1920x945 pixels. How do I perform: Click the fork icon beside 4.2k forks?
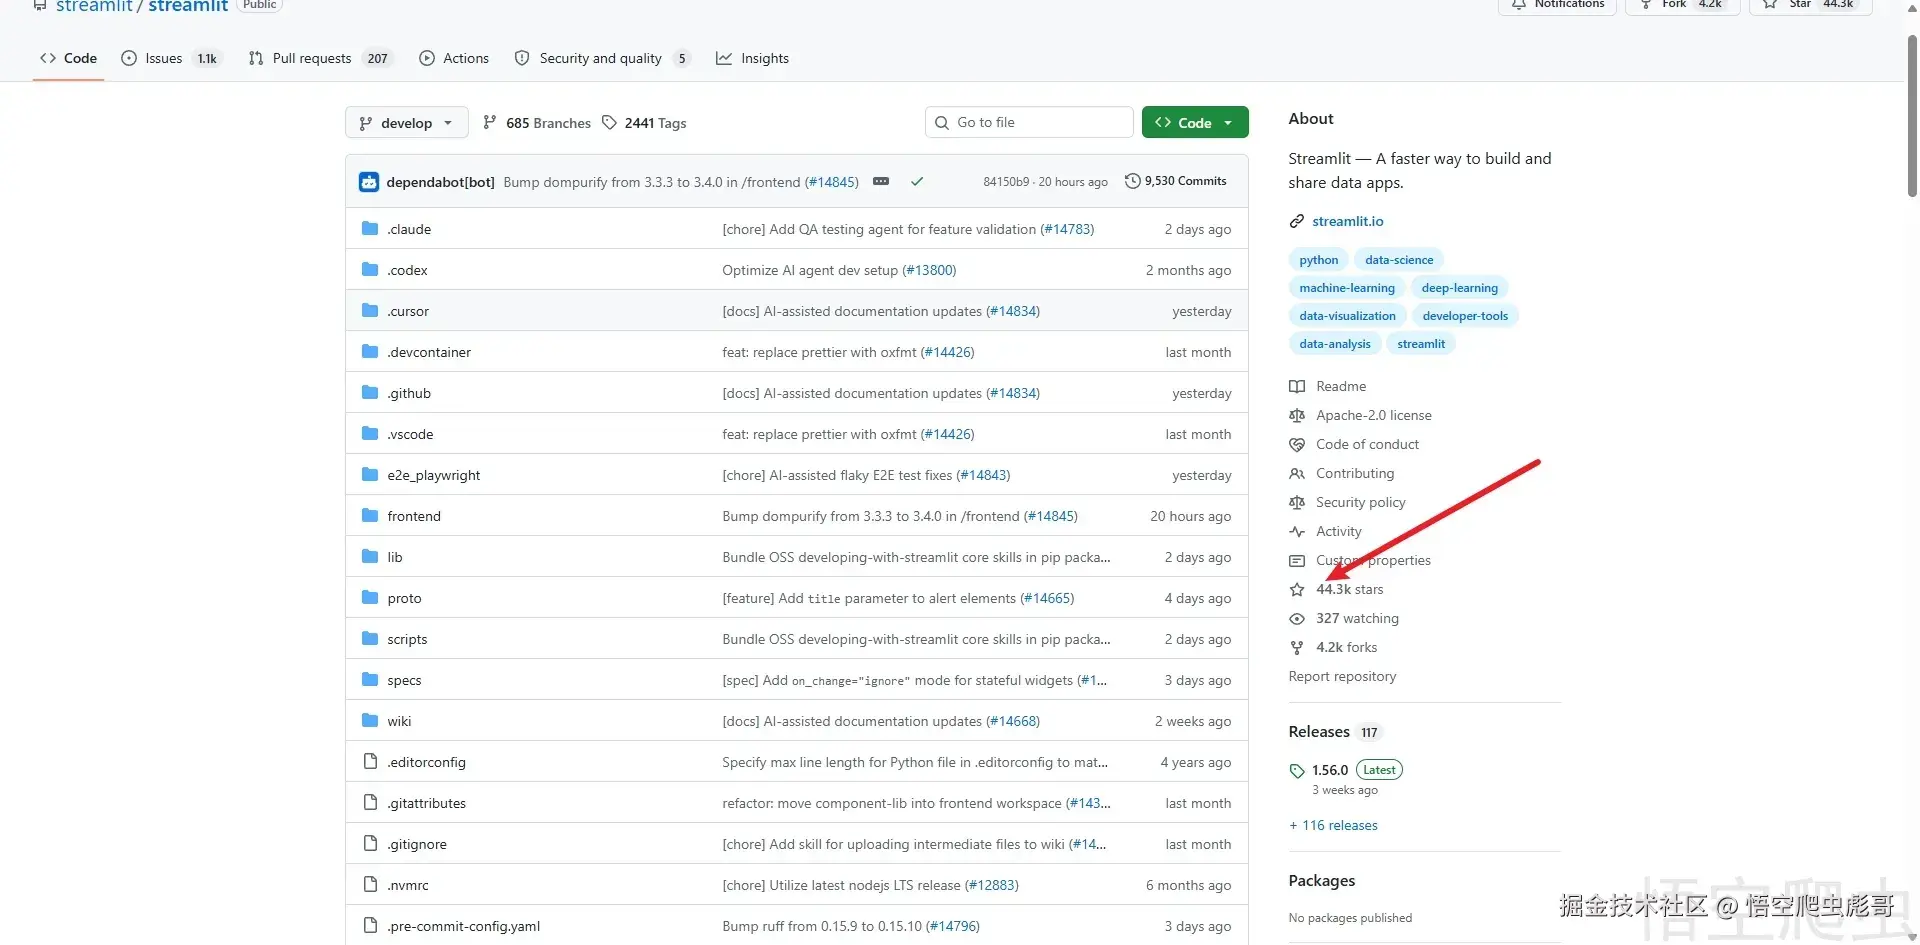click(x=1297, y=648)
